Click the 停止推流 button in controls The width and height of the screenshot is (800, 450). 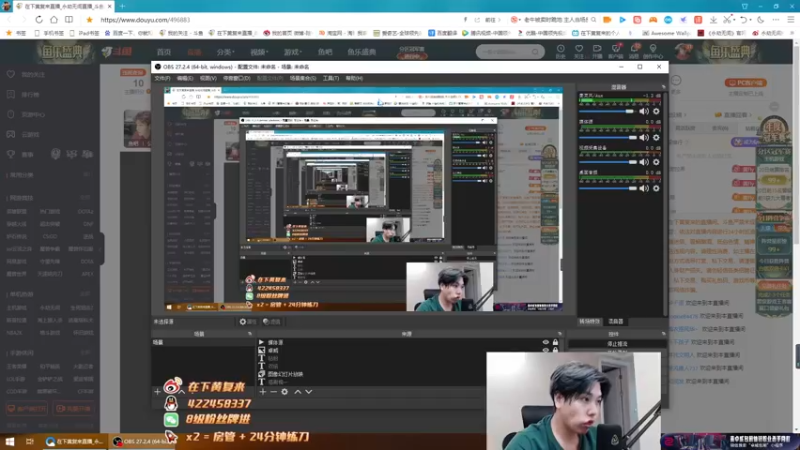(617, 344)
